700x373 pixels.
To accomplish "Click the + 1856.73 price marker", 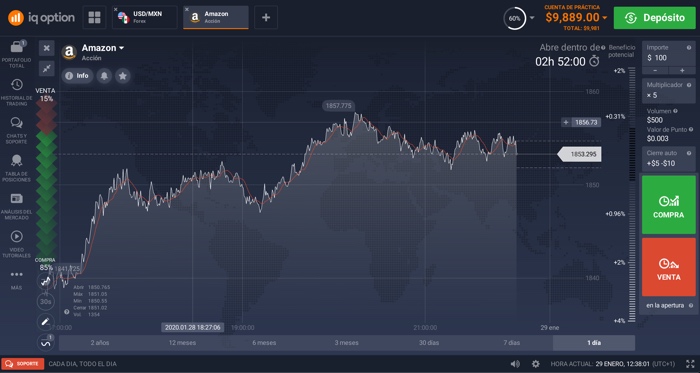I will (x=581, y=122).
